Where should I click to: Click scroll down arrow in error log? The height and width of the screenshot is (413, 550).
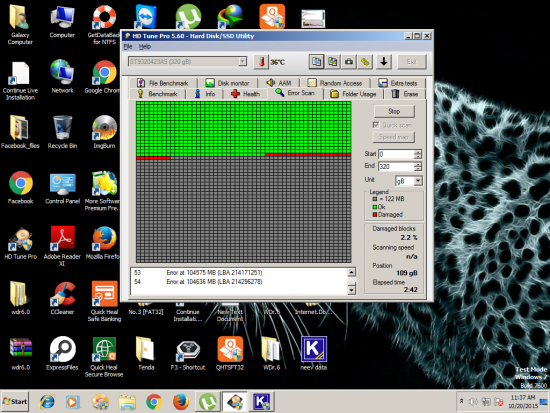tap(351, 289)
